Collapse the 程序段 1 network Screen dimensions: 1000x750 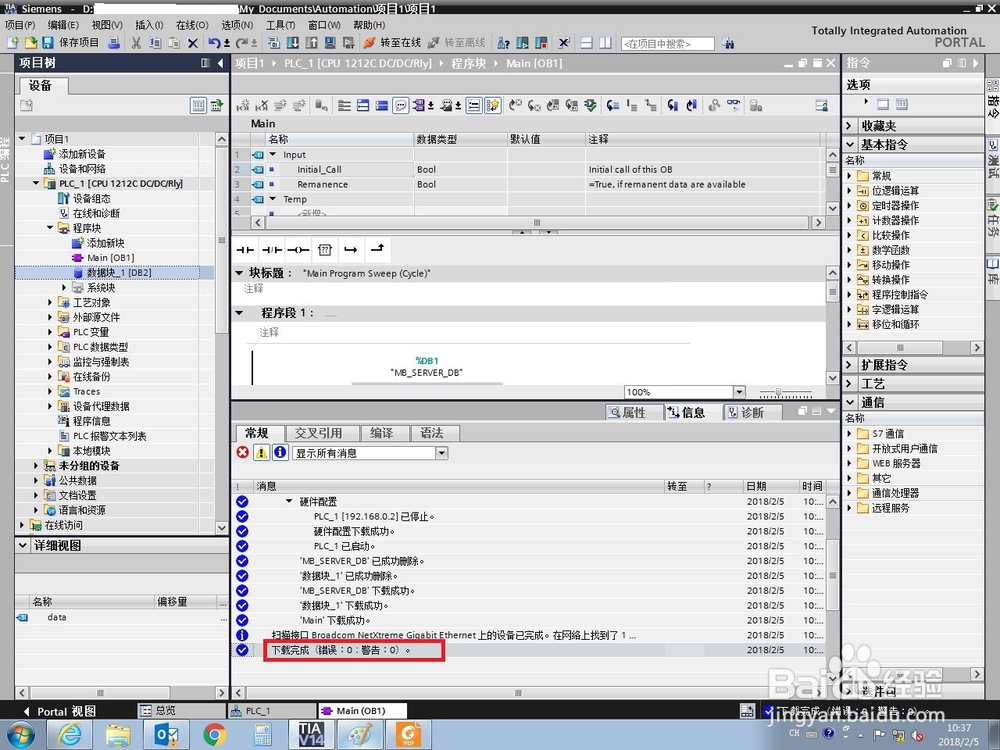(239, 312)
